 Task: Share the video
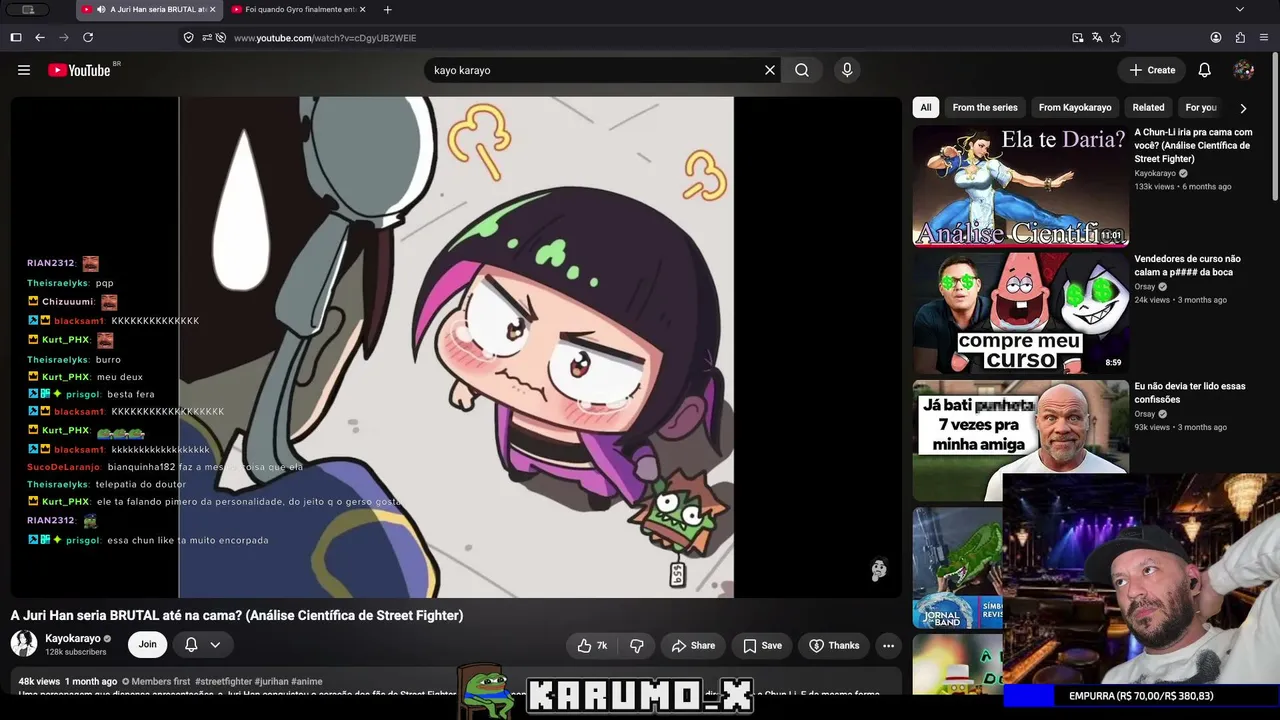pos(693,646)
